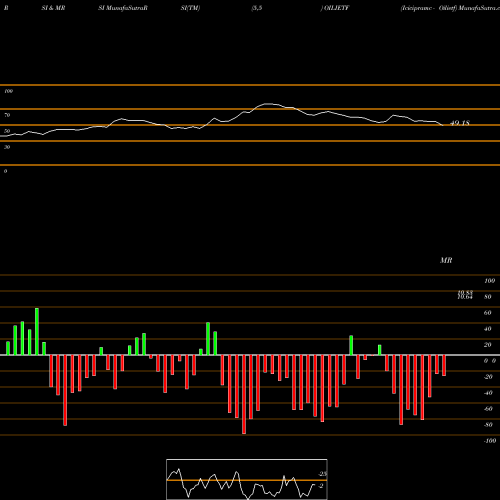Click the 'SI(TM)' header text

click(x=190, y=8)
